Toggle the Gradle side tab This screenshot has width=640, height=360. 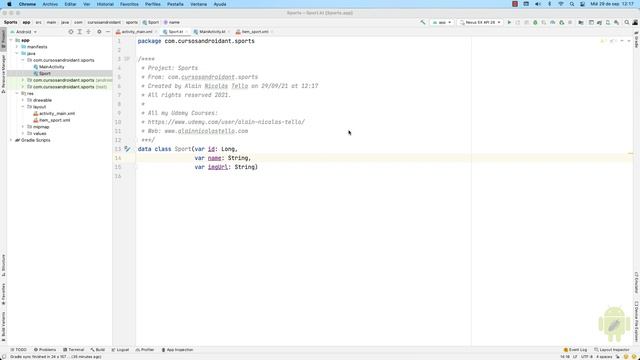(636, 40)
